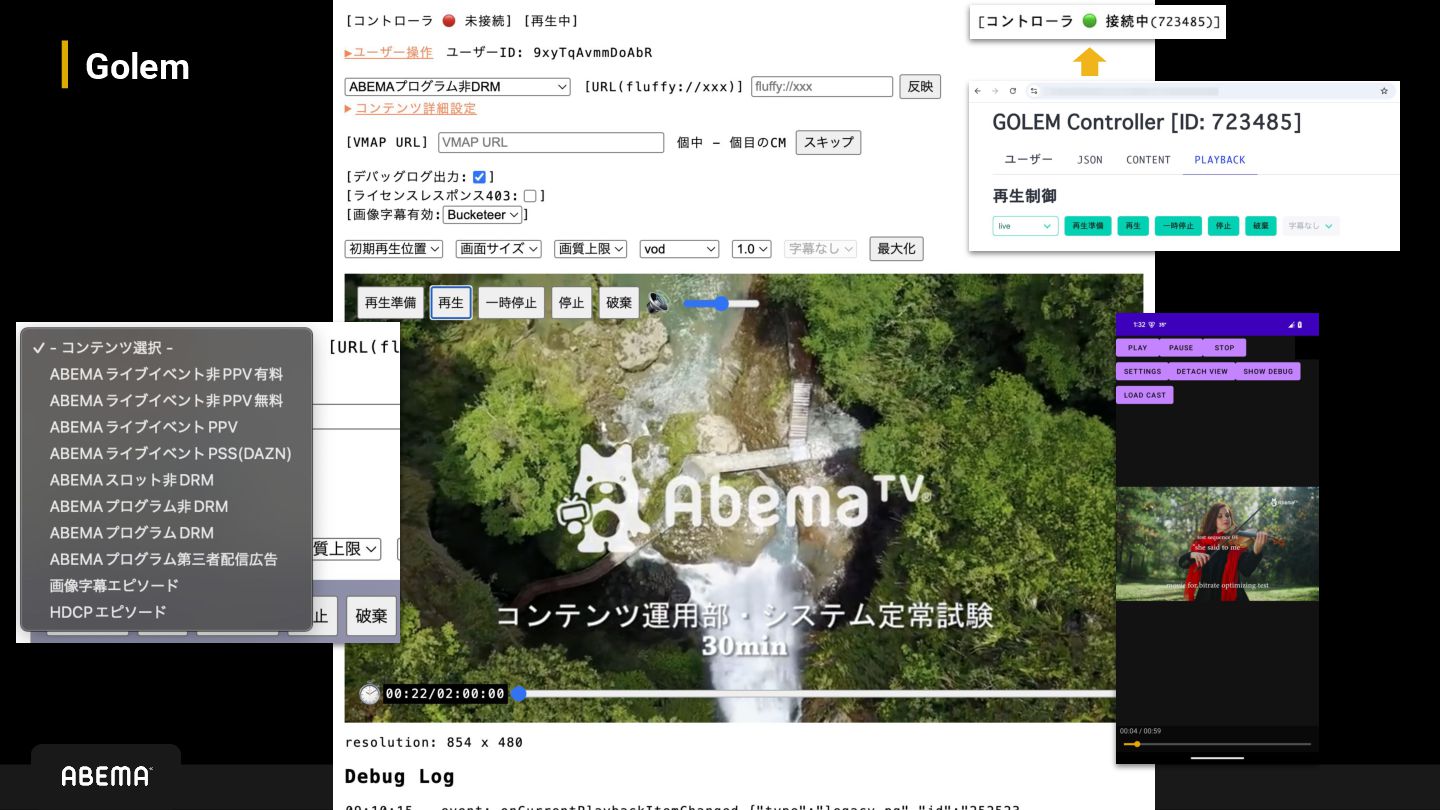The width and height of the screenshot is (1440, 810).
Task: Tap PAUSE in the phone app
Action: click(1181, 348)
